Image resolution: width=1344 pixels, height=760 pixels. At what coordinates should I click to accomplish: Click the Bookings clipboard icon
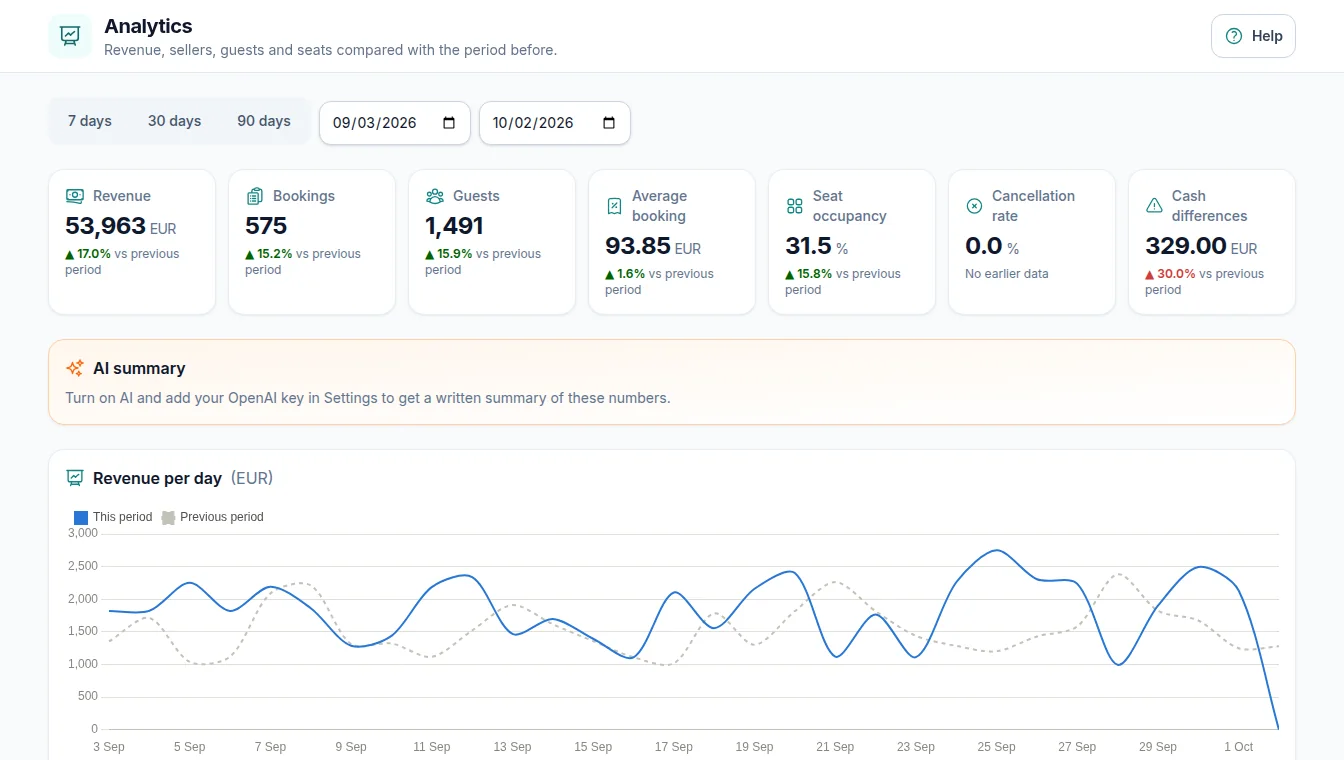point(254,196)
